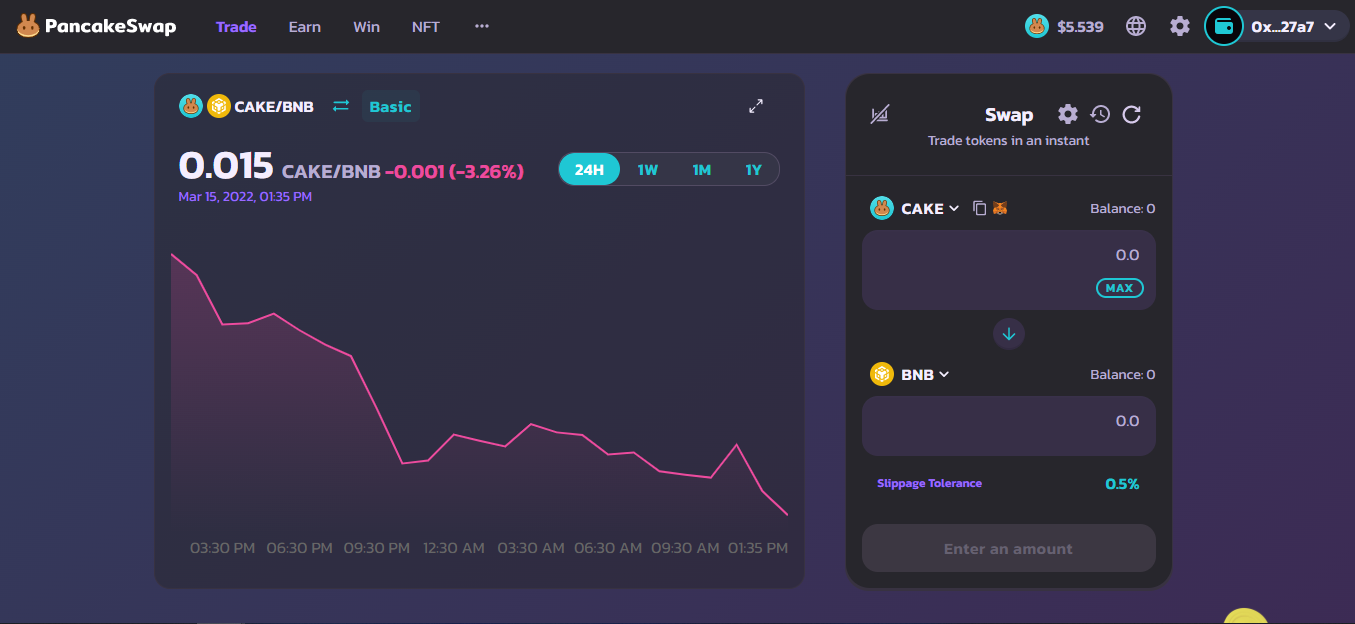1355x624 pixels.
Task: Toggle the Basic chart view button
Action: [x=390, y=106]
